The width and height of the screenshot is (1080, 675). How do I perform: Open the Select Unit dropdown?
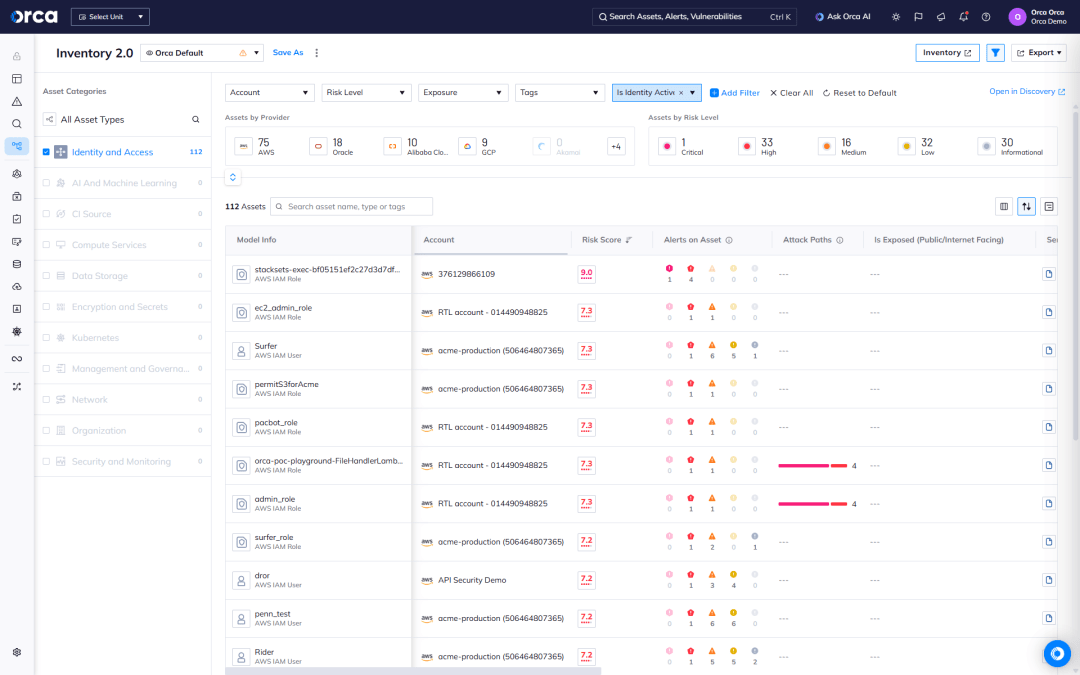(x=110, y=17)
